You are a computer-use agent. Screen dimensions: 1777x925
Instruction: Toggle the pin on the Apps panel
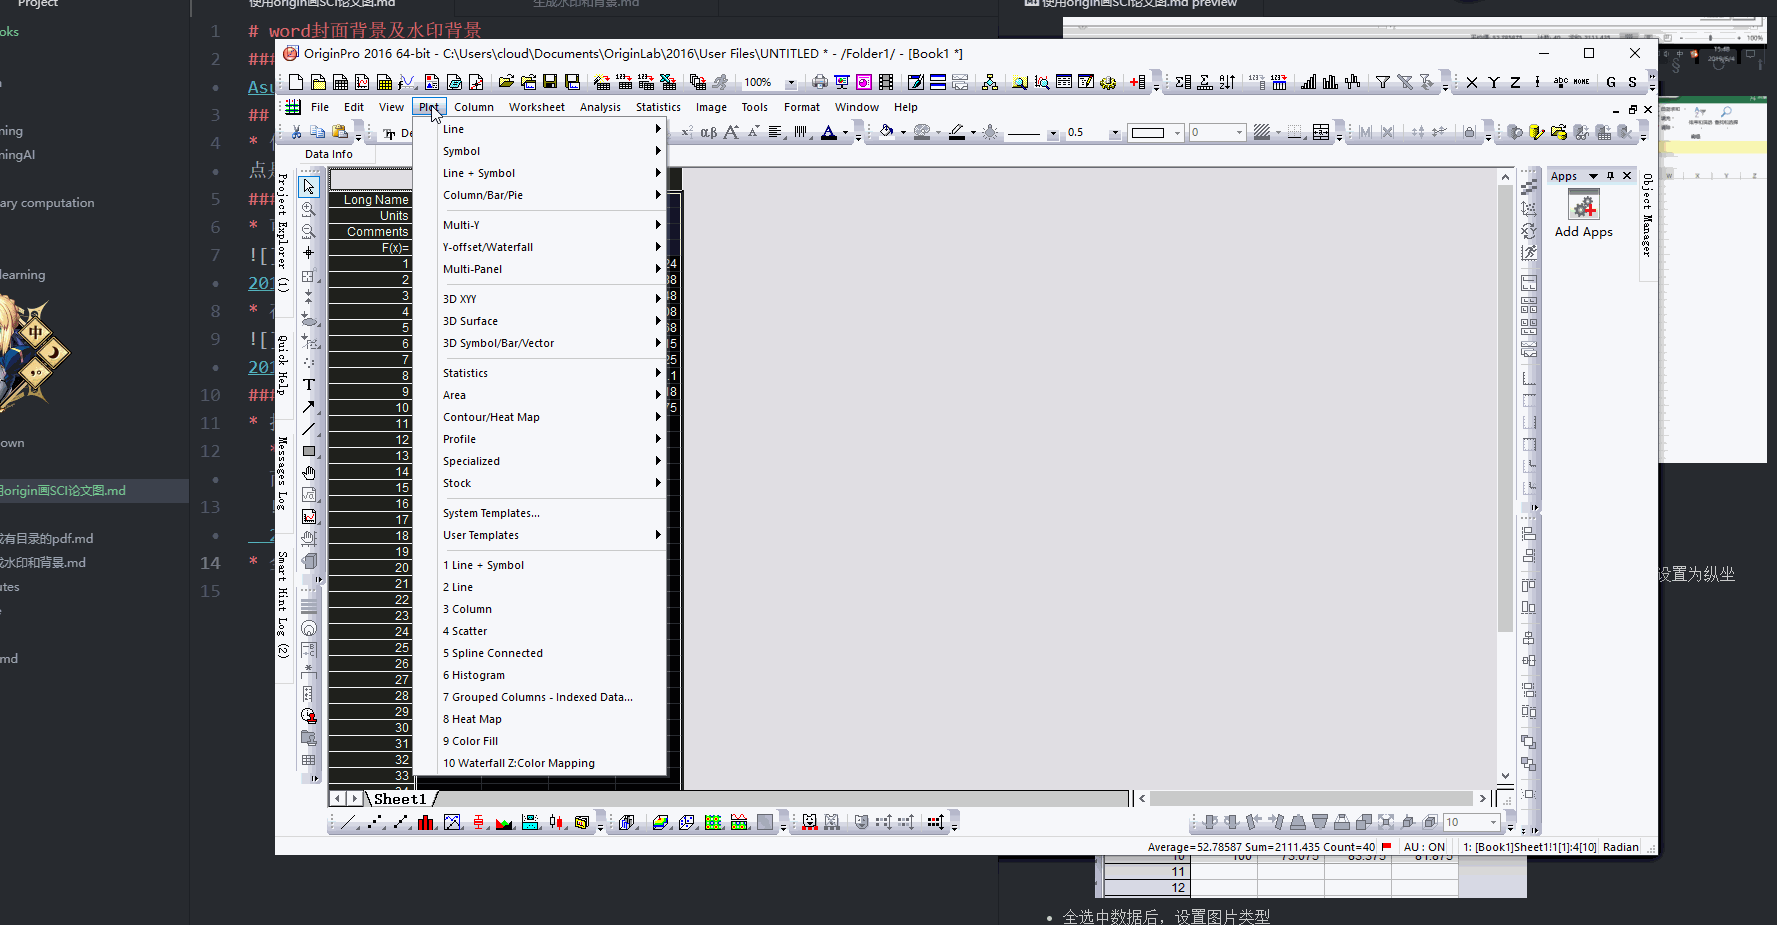pos(1610,176)
